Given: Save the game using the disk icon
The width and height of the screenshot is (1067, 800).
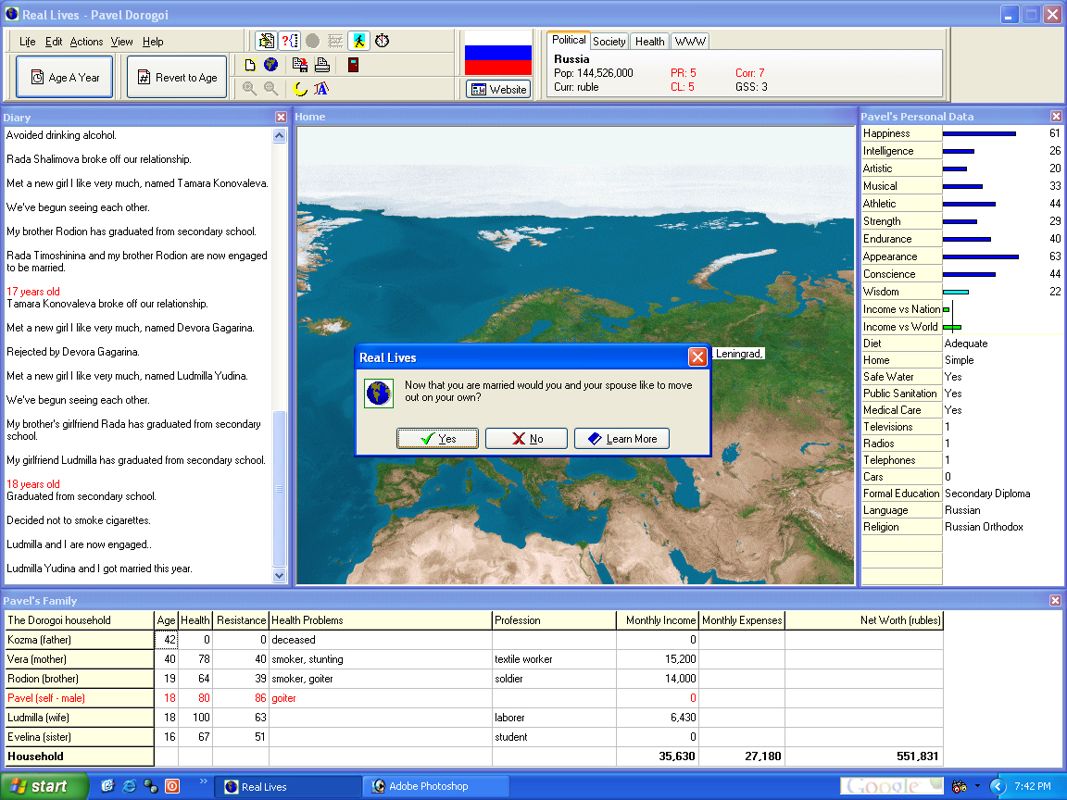Looking at the screenshot, I should tap(301, 64).
